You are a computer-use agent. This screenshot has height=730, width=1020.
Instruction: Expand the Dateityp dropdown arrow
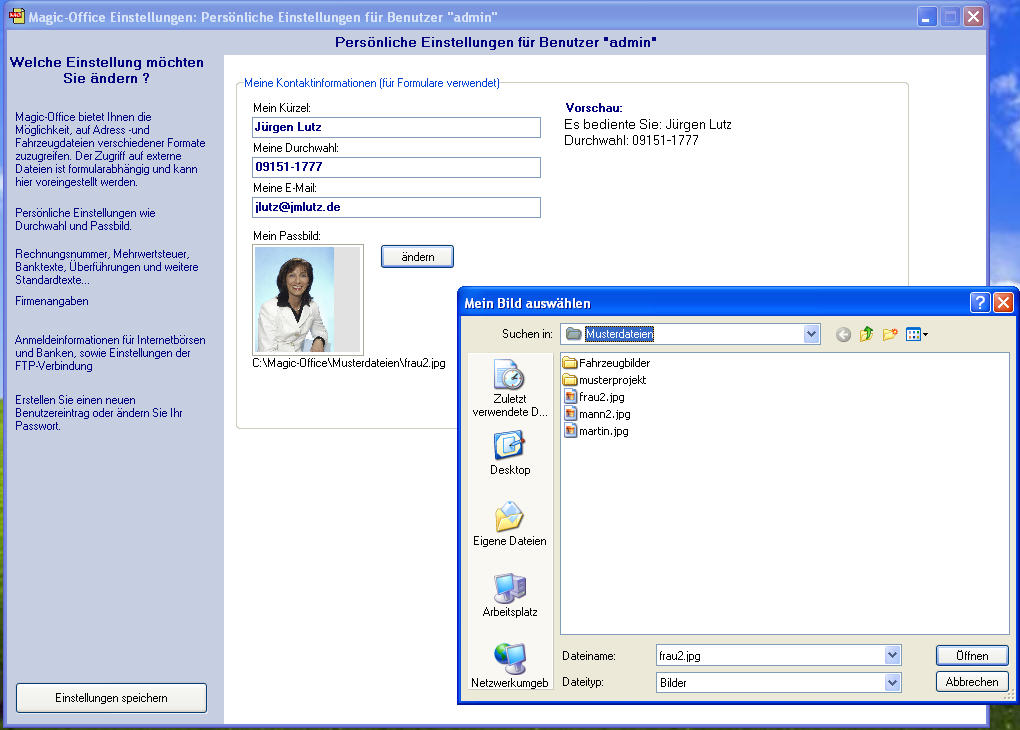[x=892, y=683]
